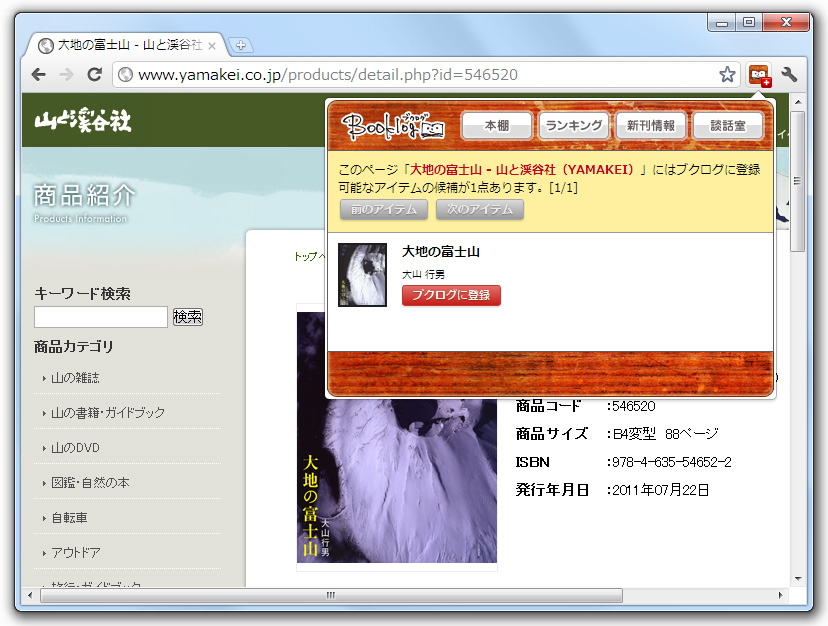This screenshot has width=828, height=626.
Task: Open the 談話室 tab in Booklog popup
Action: tap(728, 126)
